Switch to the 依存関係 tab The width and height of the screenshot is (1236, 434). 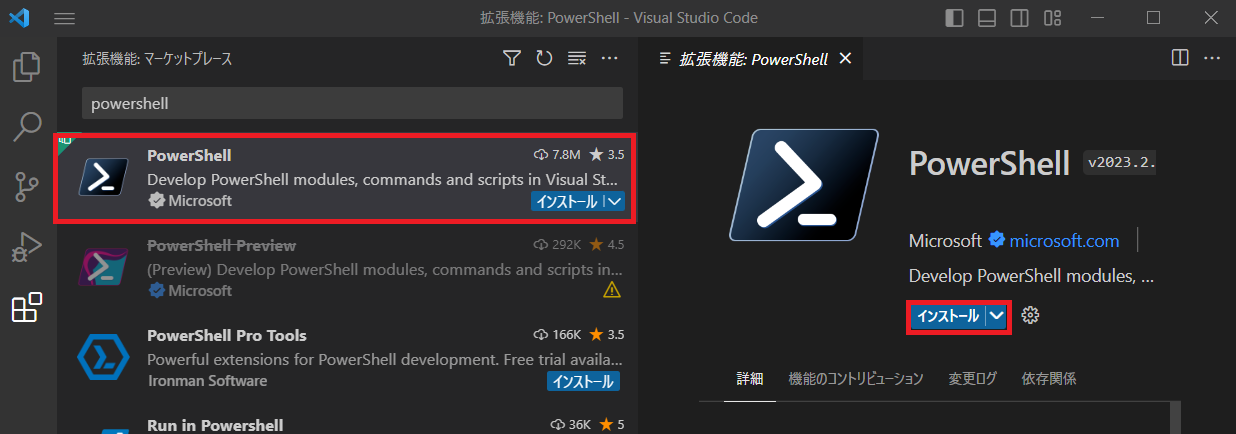click(x=1049, y=379)
